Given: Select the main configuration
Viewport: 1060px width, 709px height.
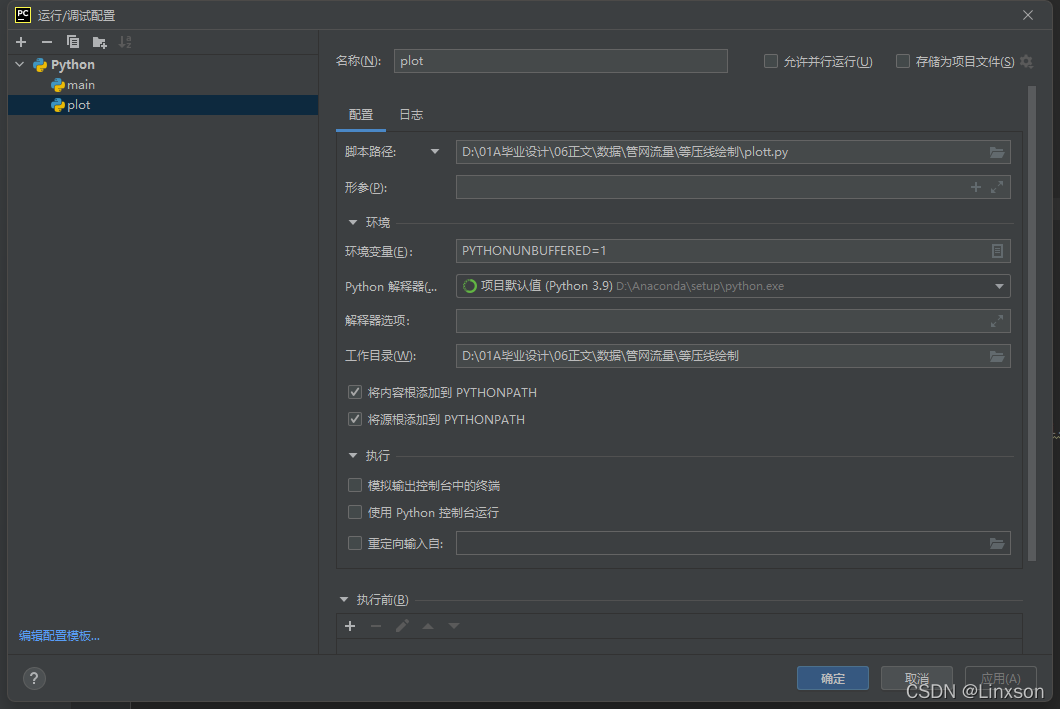Looking at the screenshot, I should [163, 84].
